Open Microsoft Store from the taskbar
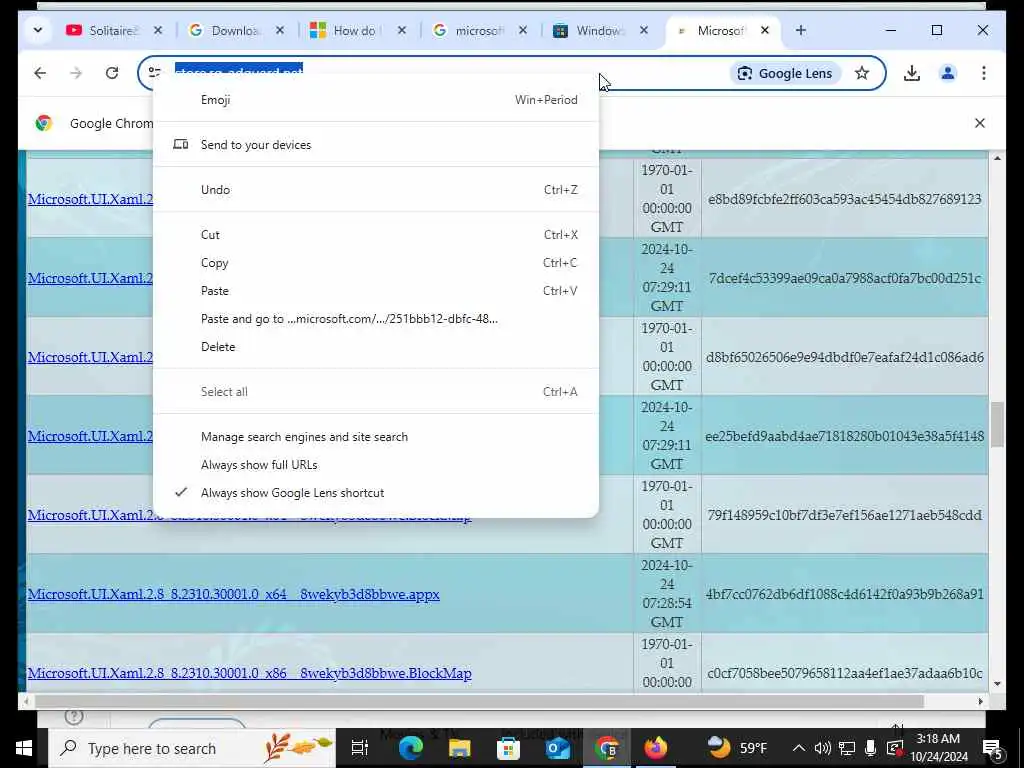This screenshot has width=1024, height=768. (x=508, y=748)
